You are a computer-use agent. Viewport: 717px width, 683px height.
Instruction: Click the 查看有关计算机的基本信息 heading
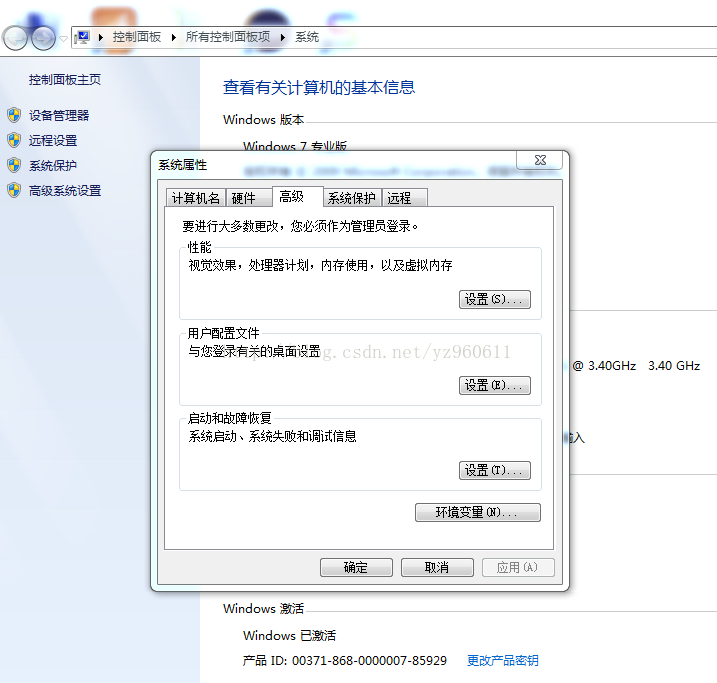tap(319, 87)
